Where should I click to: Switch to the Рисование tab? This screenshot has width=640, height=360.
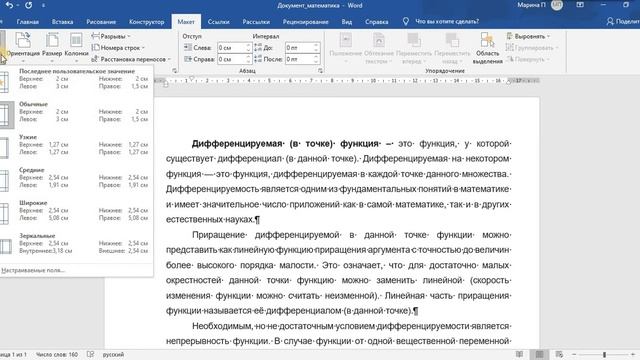tap(101, 22)
